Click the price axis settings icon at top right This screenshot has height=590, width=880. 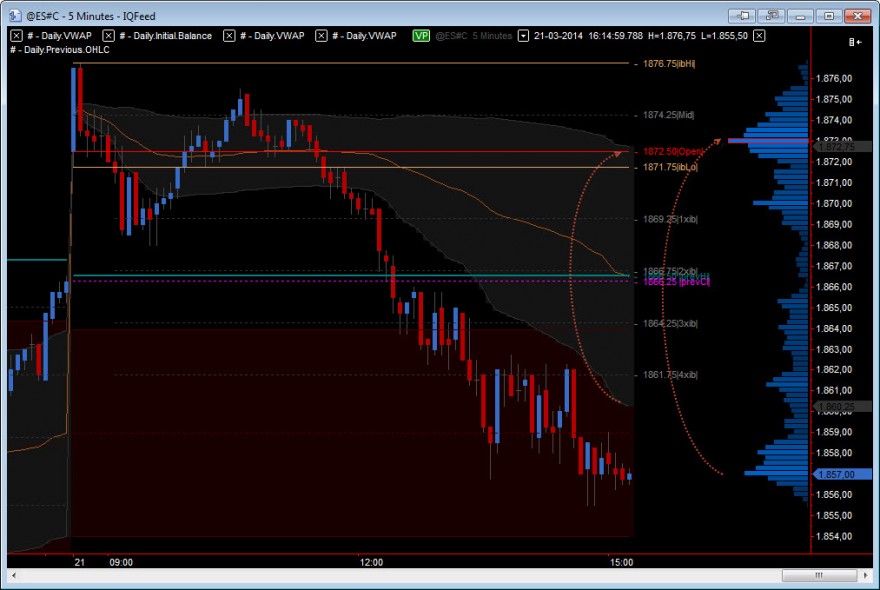(855, 42)
